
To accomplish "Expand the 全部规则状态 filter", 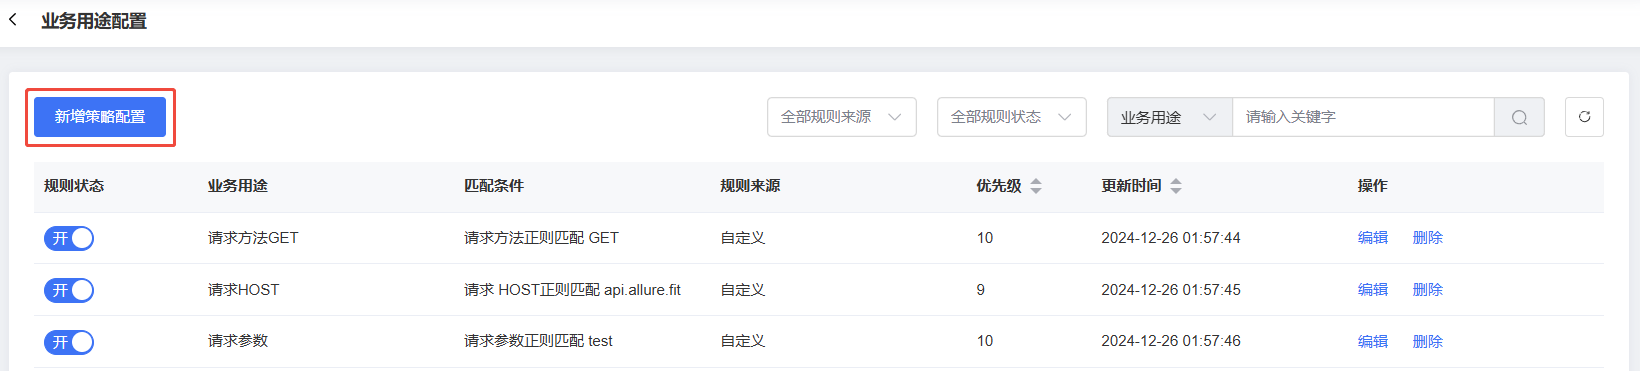I will (1012, 117).
